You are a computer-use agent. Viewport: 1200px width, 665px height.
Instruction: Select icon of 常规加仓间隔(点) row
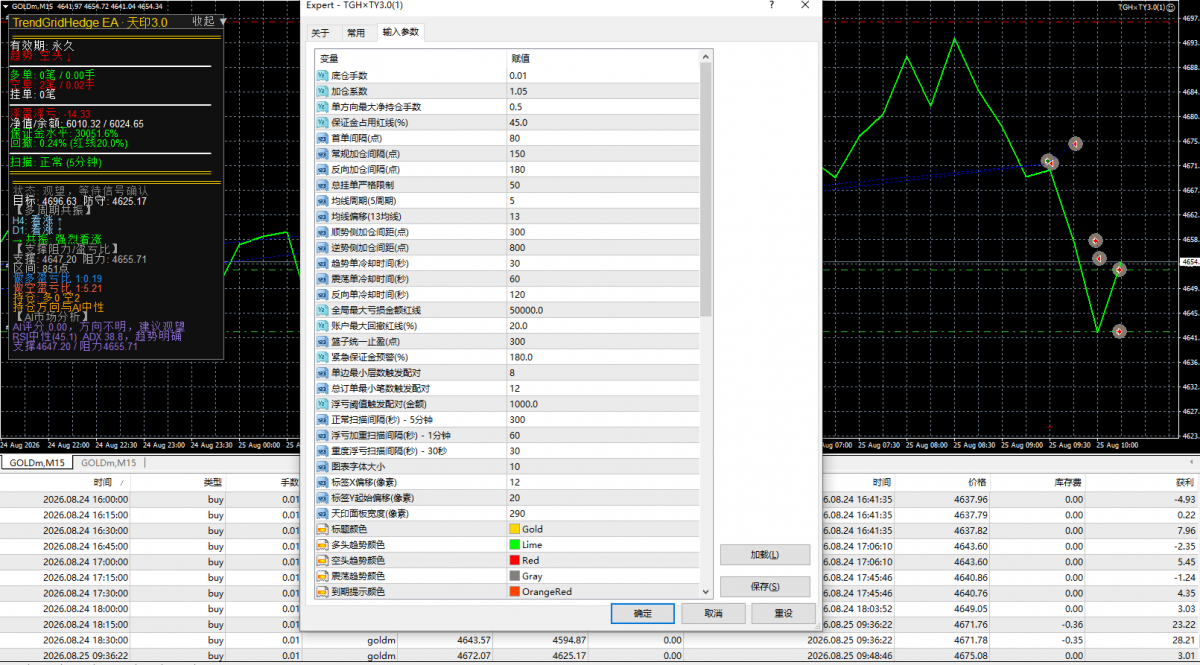322,154
